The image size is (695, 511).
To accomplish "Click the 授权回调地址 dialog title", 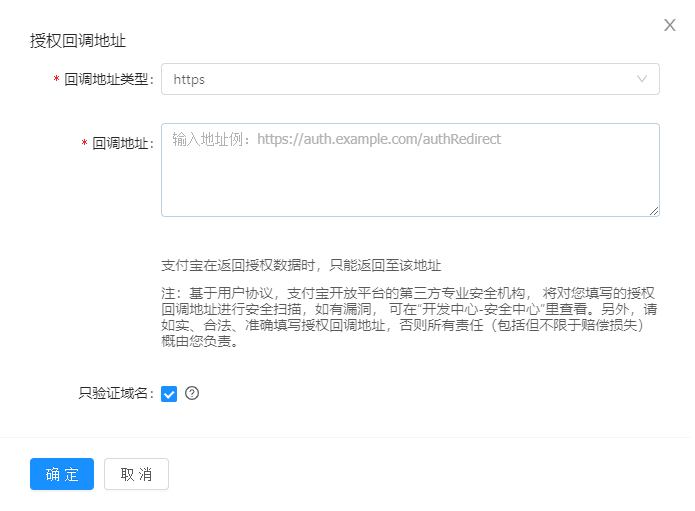I will pyautogui.click(x=78, y=41).
